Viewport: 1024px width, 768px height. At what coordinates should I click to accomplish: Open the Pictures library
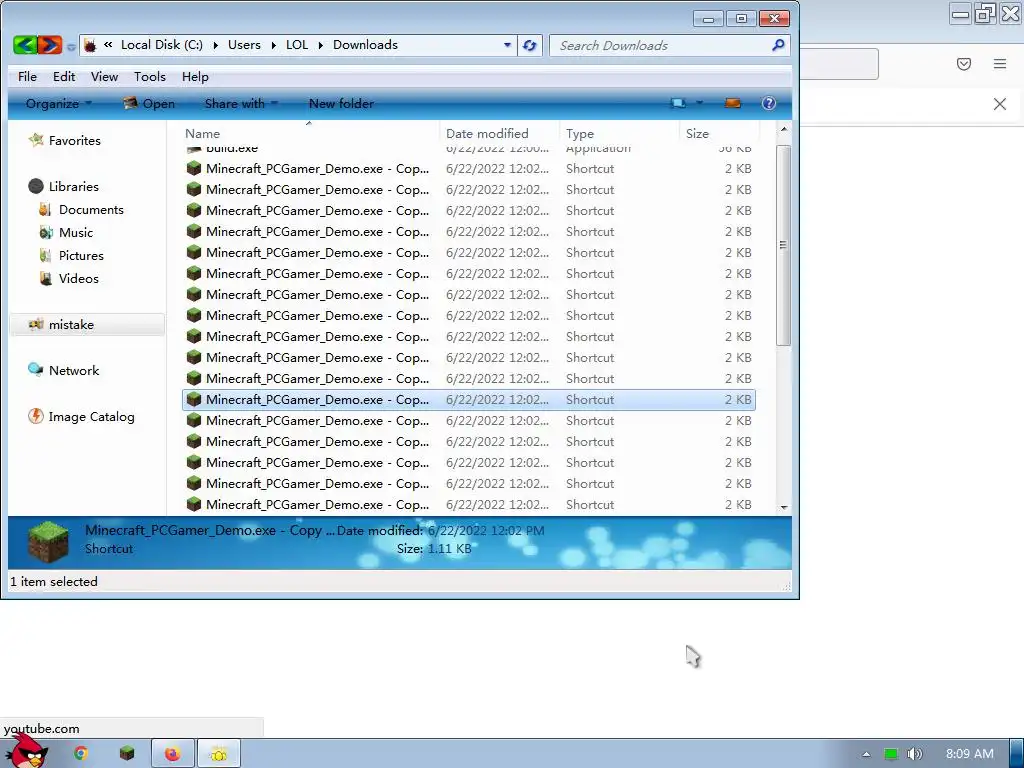(x=81, y=255)
